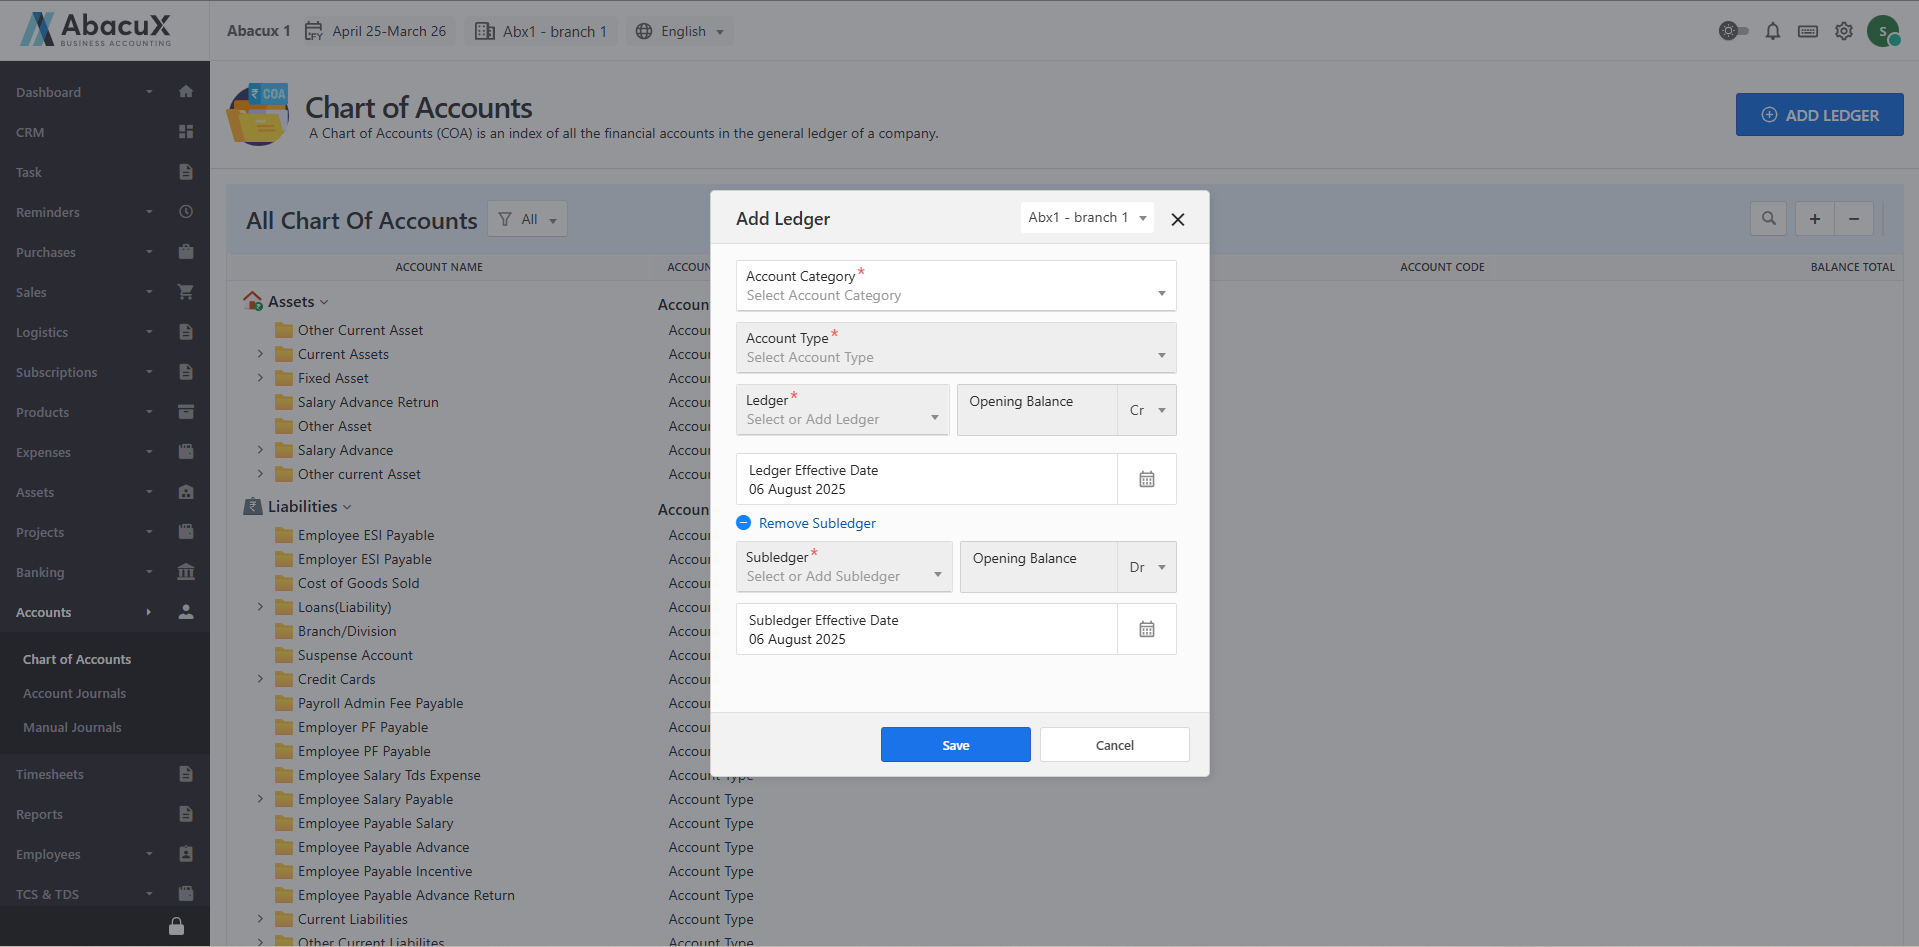
Task: Open Account Journals in sidebar
Action: [x=75, y=694]
